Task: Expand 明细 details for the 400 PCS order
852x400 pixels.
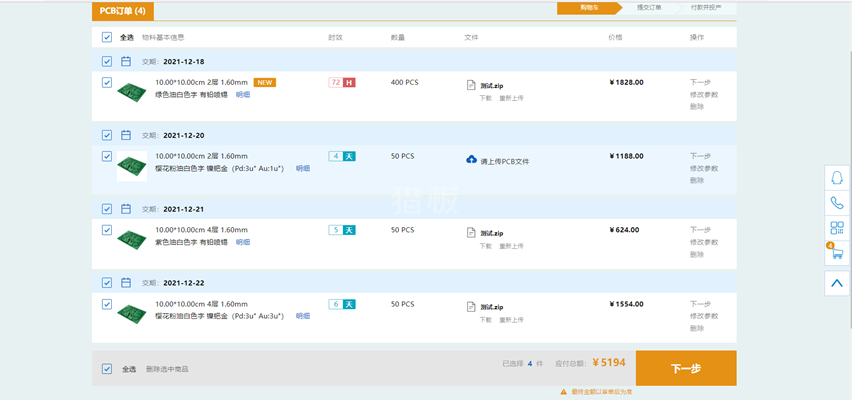Action: (243, 94)
